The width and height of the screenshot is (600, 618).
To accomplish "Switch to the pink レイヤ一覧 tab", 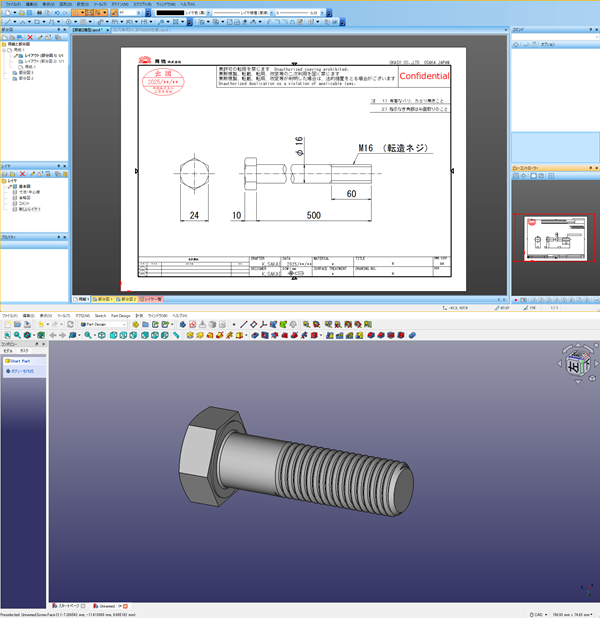I will coord(151,299).
